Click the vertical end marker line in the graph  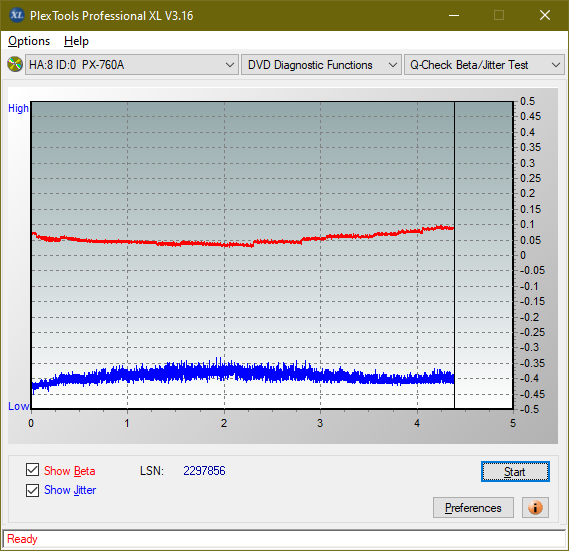pyautogui.click(x=454, y=254)
